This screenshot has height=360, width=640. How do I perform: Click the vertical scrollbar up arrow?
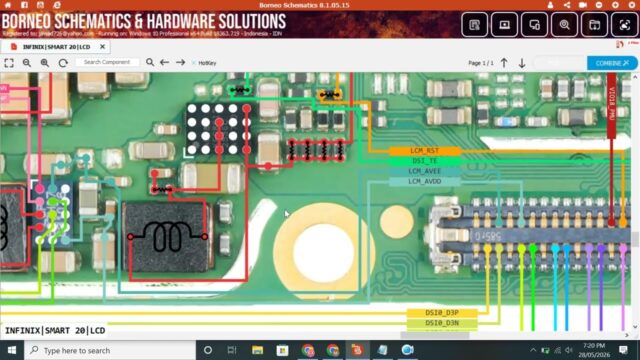pos(635,77)
